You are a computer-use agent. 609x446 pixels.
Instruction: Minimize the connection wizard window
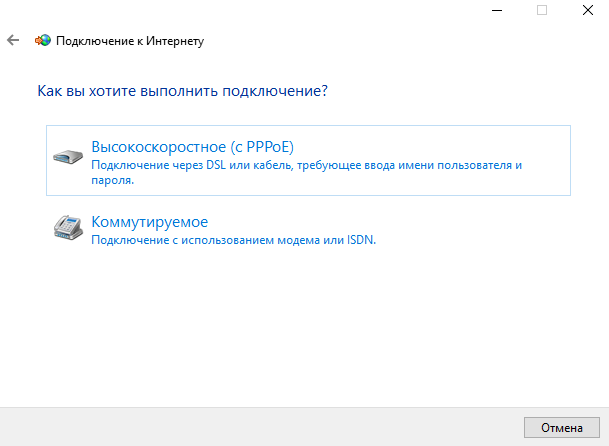497,10
